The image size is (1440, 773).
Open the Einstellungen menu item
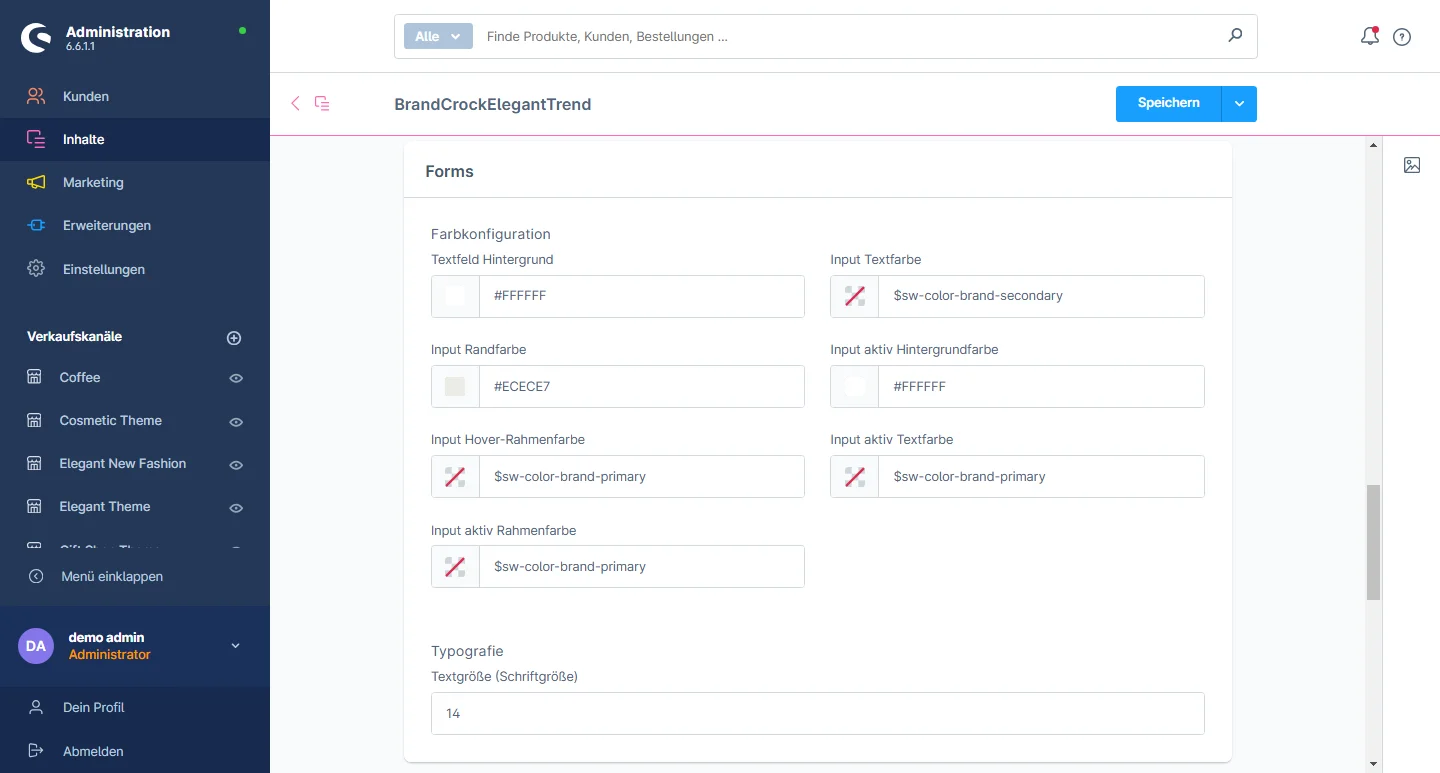103,269
